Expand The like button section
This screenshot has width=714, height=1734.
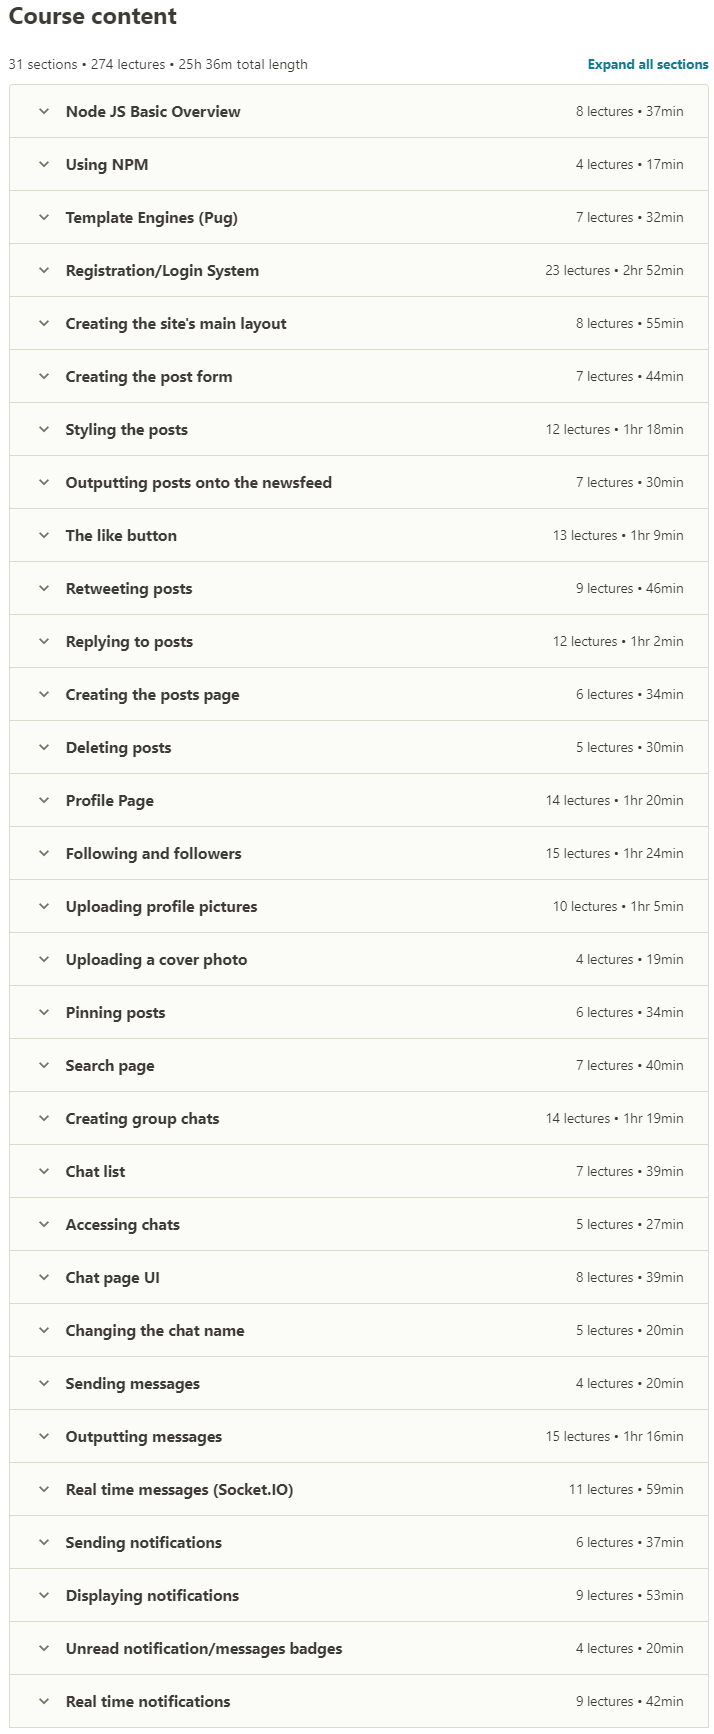121,535
